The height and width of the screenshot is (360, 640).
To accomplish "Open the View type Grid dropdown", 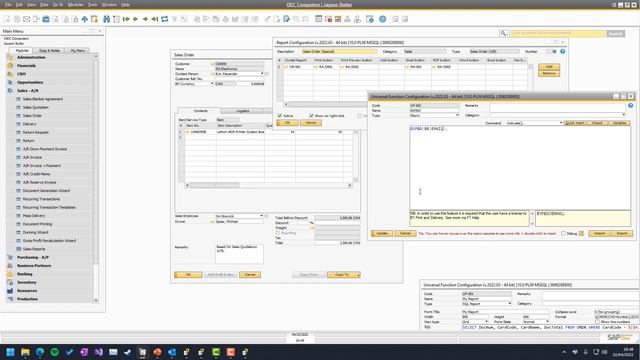I will (486, 322).
